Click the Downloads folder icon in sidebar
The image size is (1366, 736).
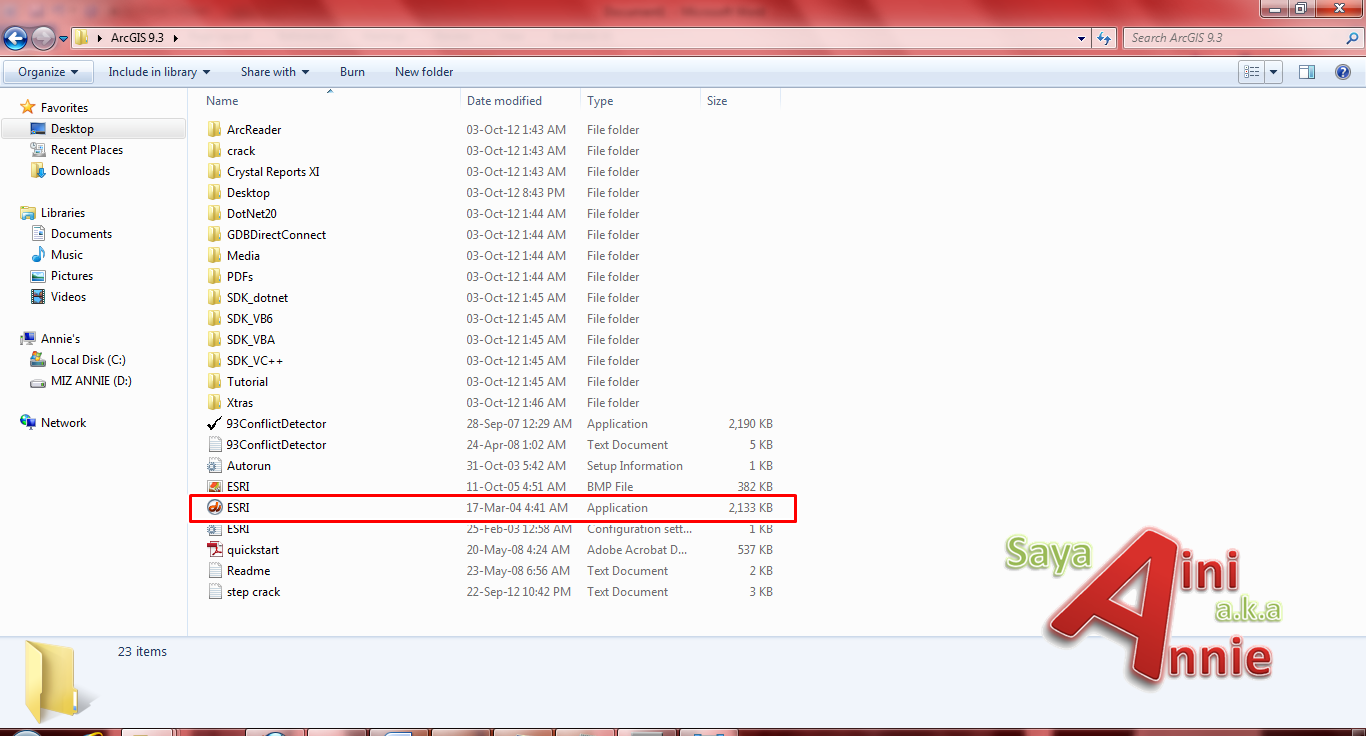tap(38, 171)
